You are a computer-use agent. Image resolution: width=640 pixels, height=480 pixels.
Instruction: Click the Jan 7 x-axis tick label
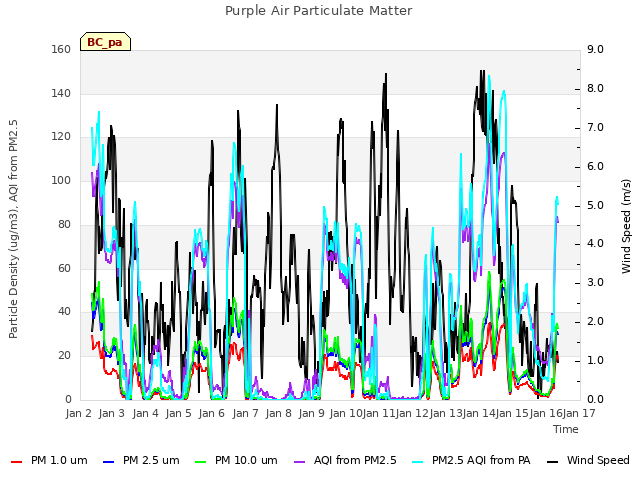[246, 413]
